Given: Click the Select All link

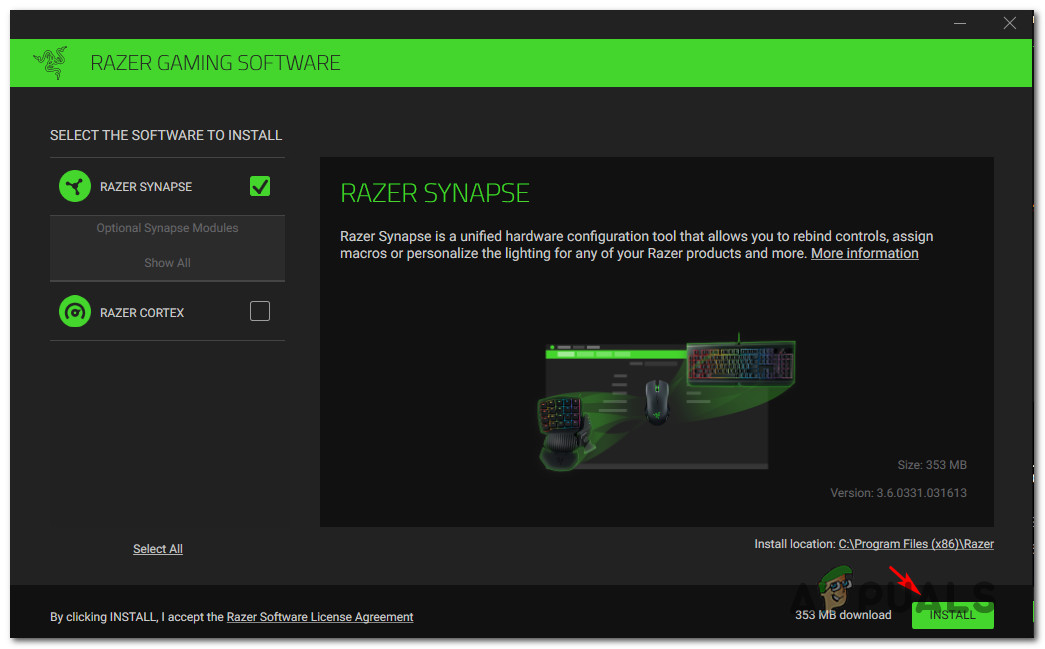Looking at the screenshot, I should [158, 549].
